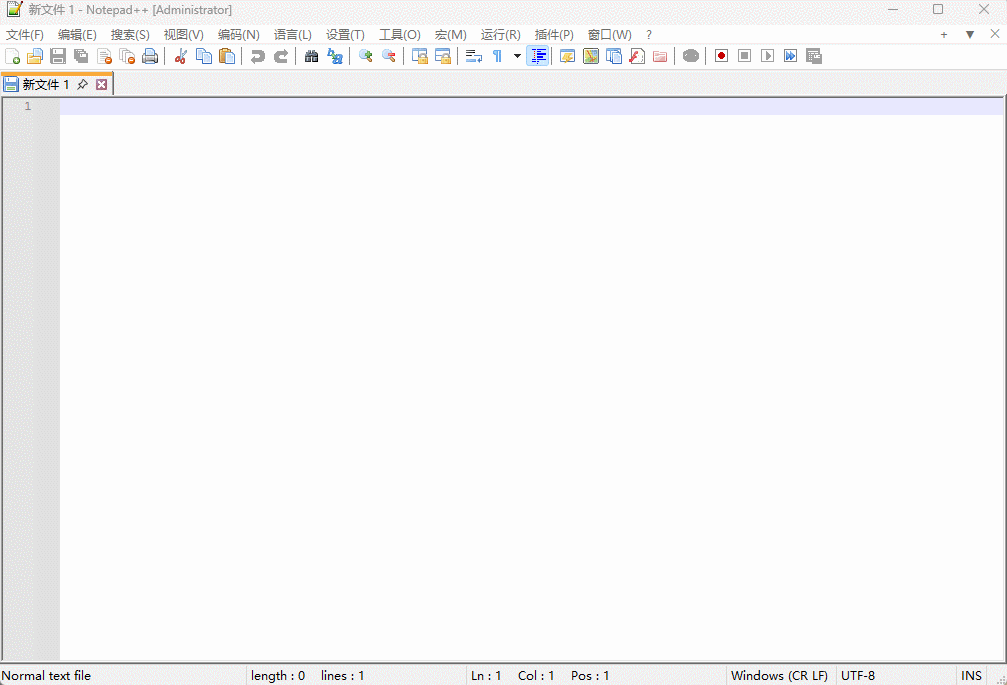
Task: Open the 语言(L) language menu
Action: point(292,35)
